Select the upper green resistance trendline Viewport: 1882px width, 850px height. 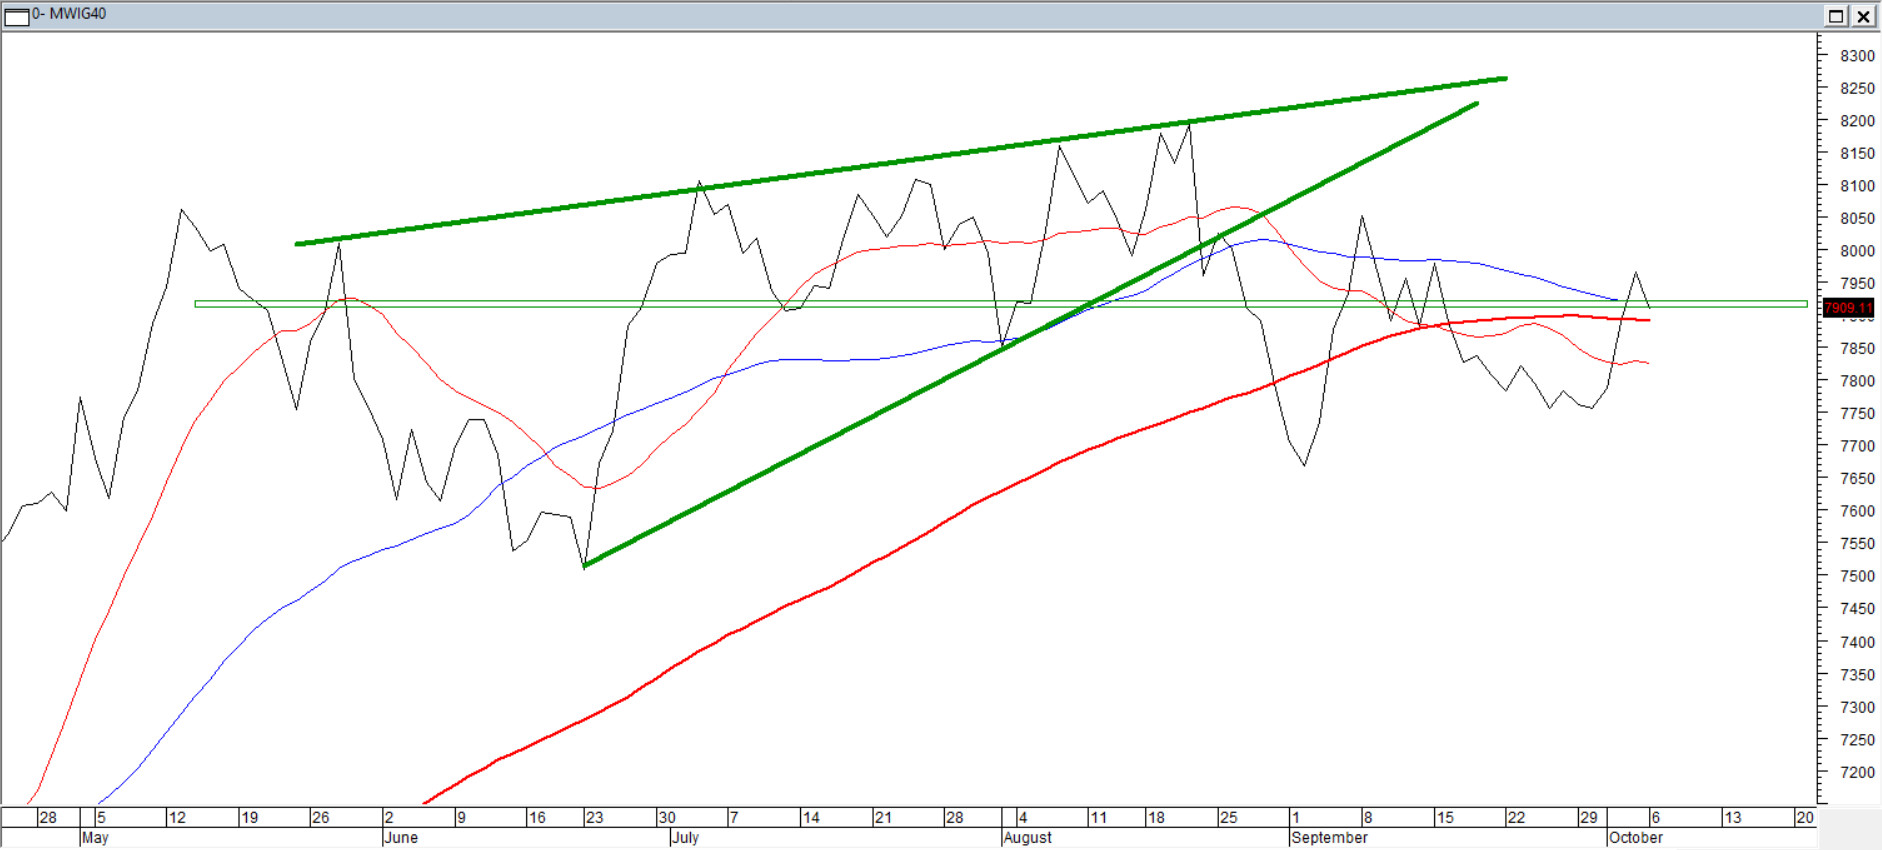click(900, 161)
